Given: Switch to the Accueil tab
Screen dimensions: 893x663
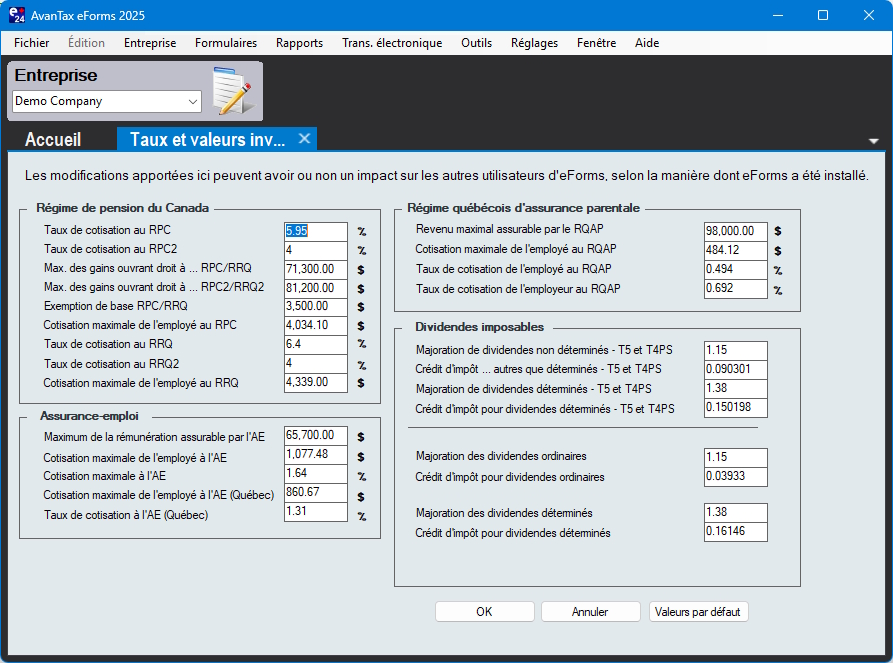Looking at the screenshot, I should tap(53, 140).
